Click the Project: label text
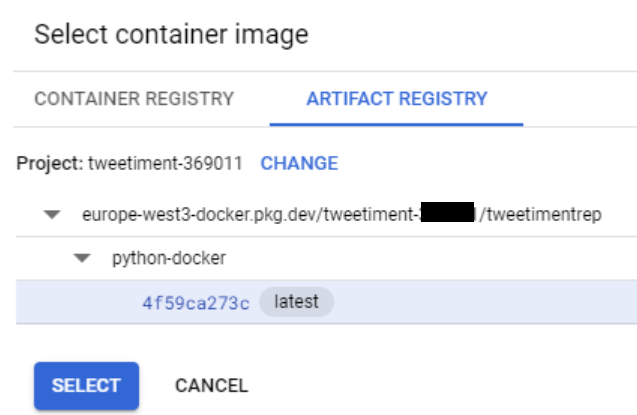The height and width of the screenshot is (415, 637). [x=50, y=163]
